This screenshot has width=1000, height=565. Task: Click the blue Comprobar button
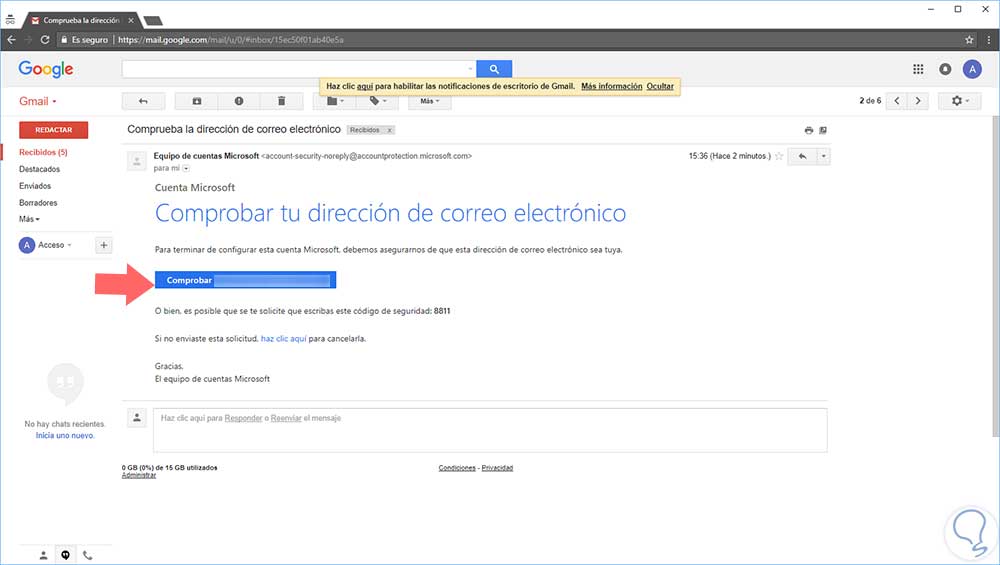coord(246,280)
